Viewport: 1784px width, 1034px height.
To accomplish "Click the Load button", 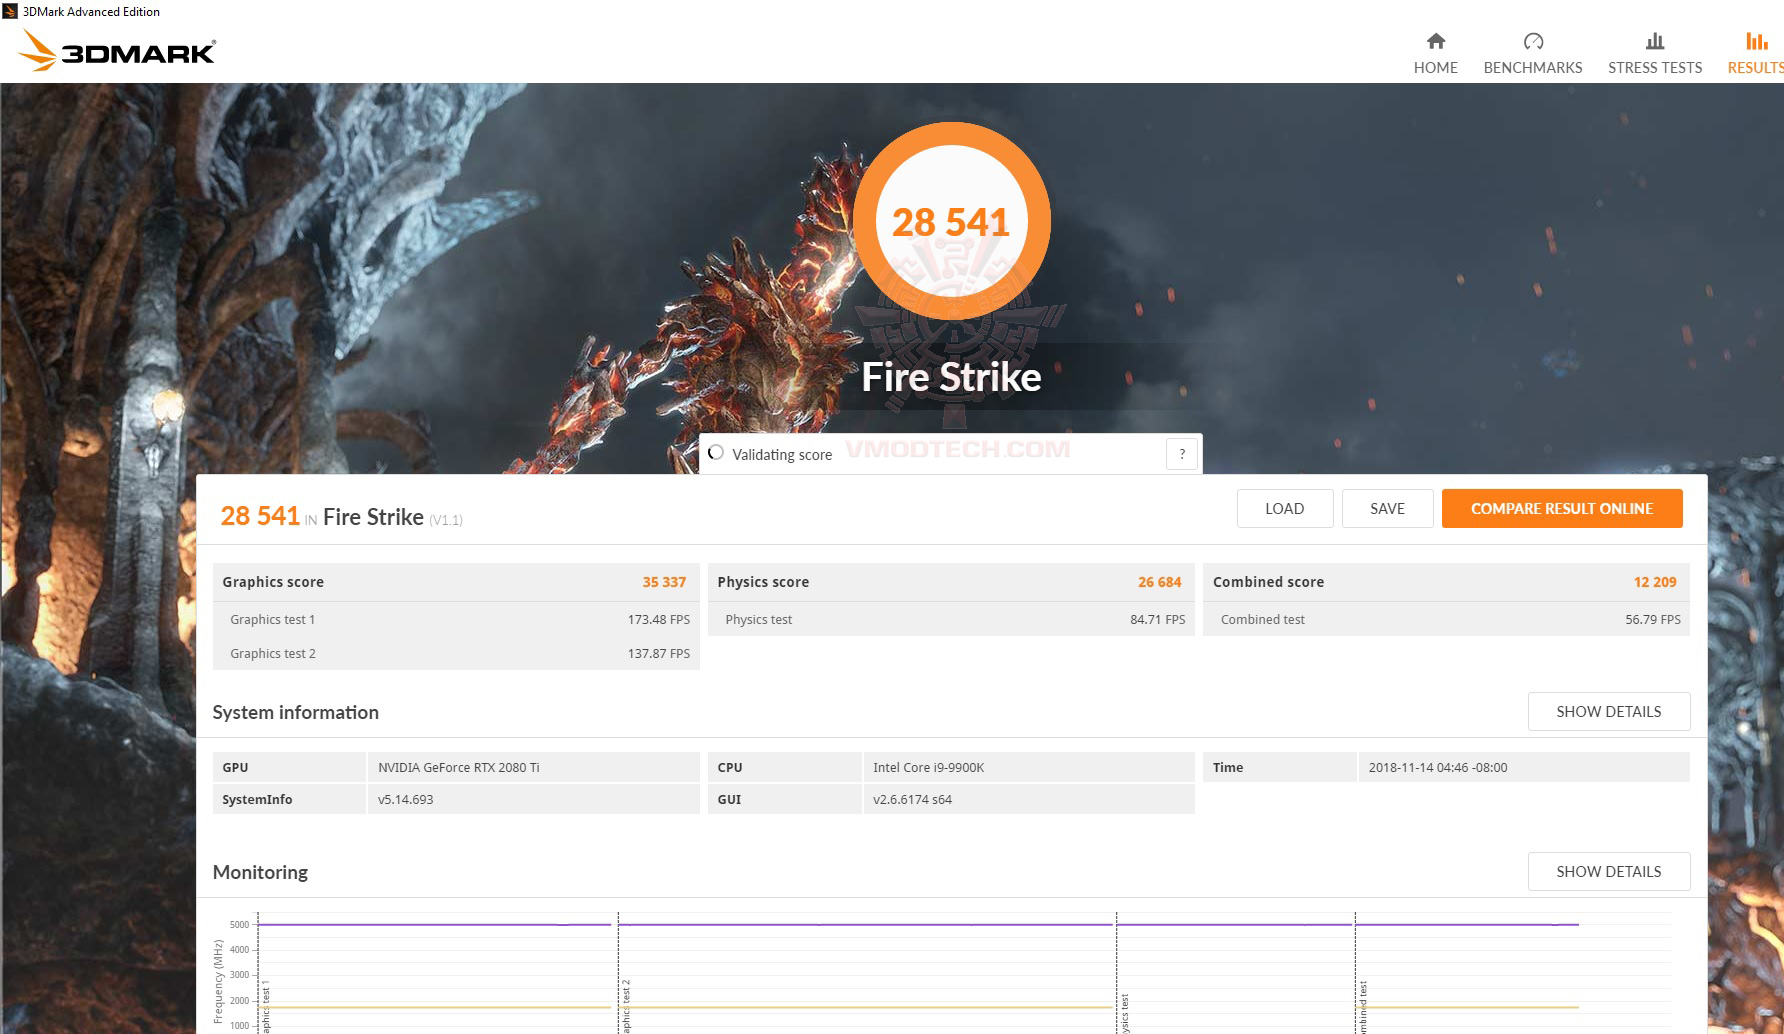I will (x=1284, y=508).
